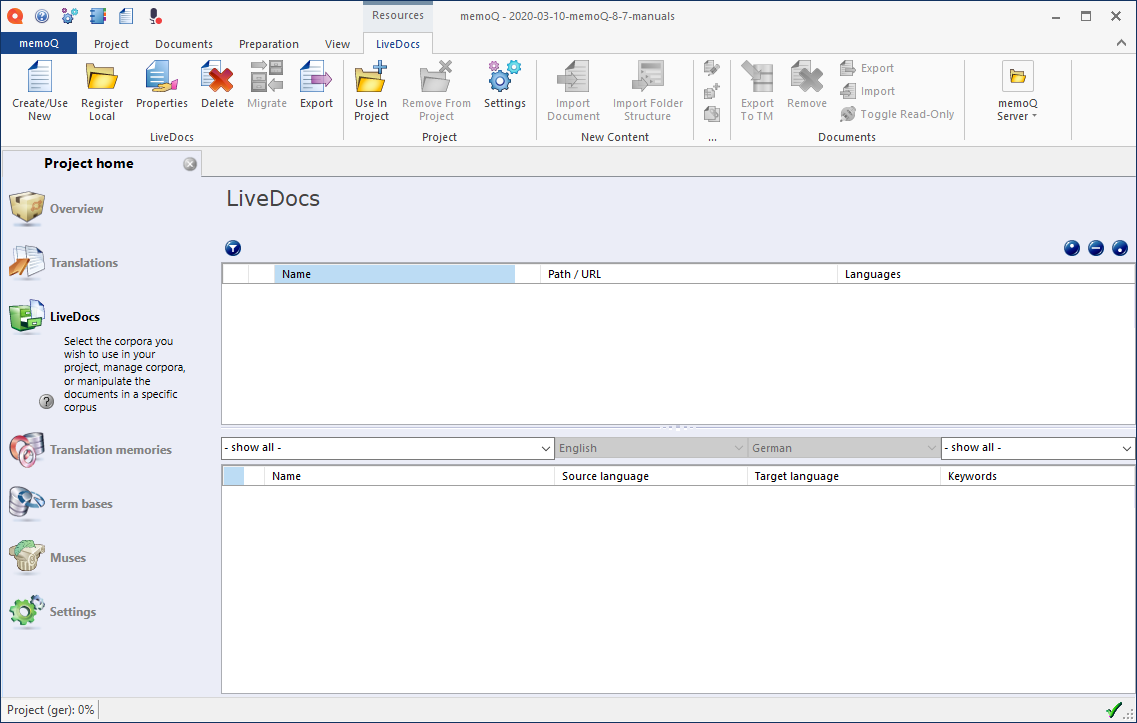Open the memoQ ribbon tab
Image resolution: width=1137 pixels, height=723 pixels.
[x=39, y=44]
